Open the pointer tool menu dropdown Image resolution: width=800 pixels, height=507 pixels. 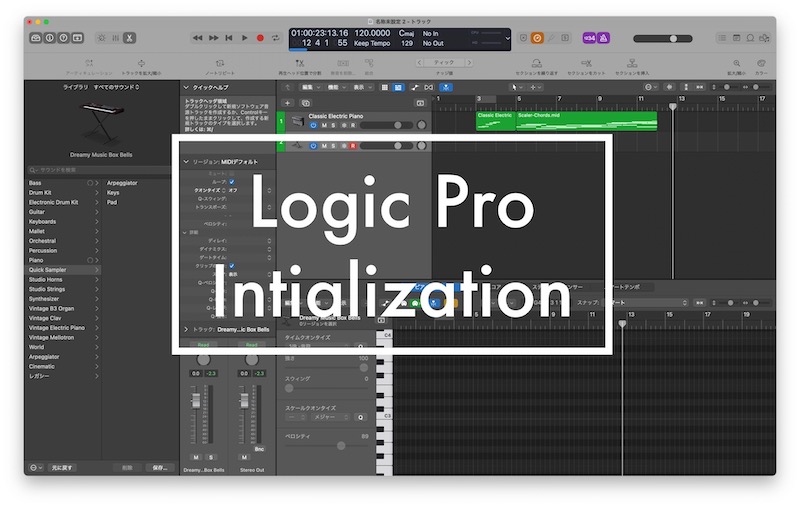click(517, 87)
